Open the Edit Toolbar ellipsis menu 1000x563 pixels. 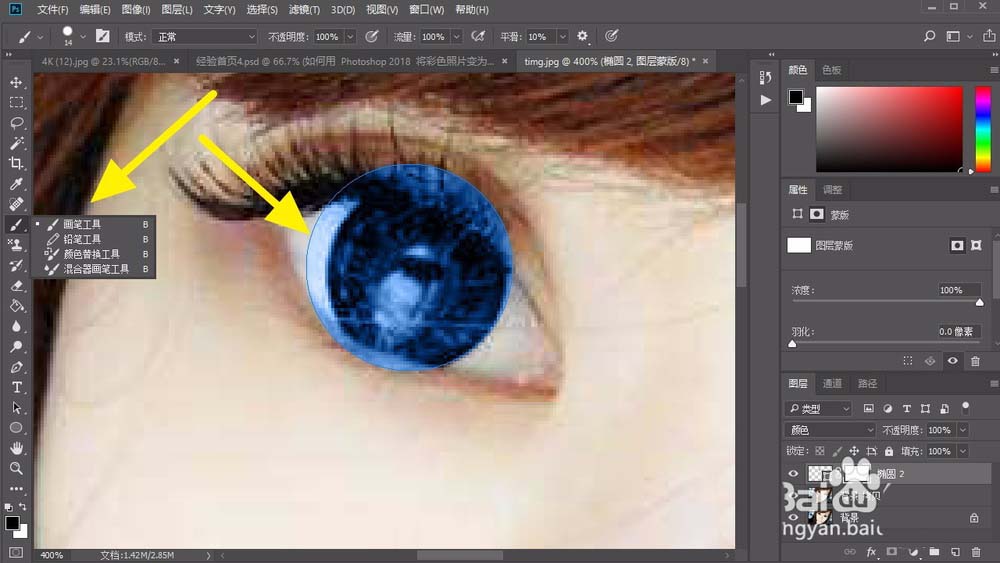point(16,488)
